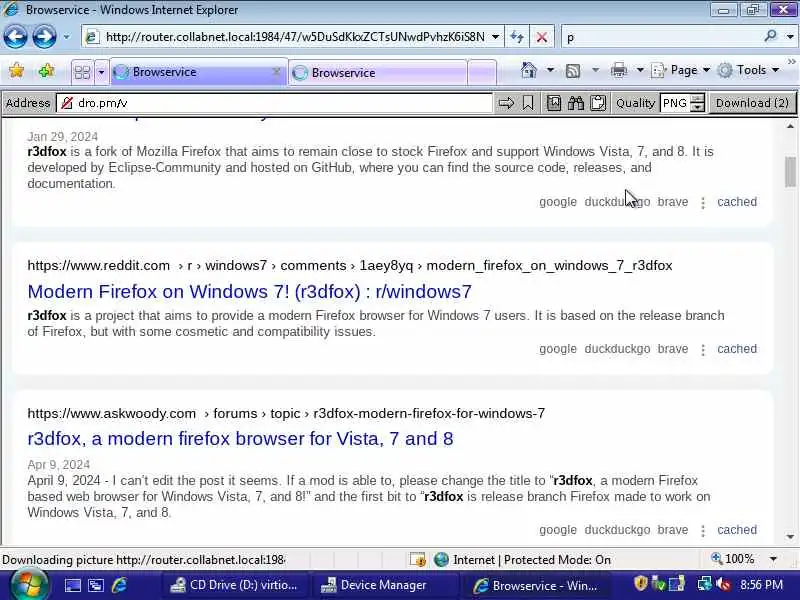800x600 pixels.
Task: Open the search provider options dropdown
Action: click(x=790, y=37)
